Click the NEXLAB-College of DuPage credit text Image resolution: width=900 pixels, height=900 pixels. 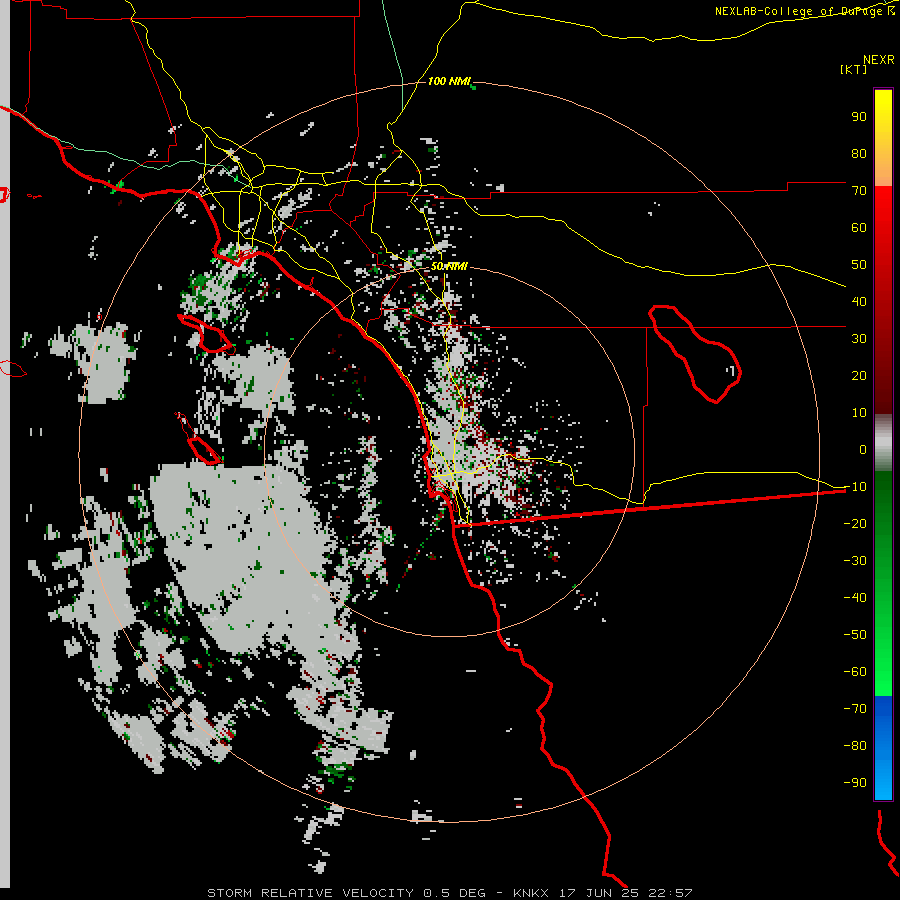pos(804,11)
